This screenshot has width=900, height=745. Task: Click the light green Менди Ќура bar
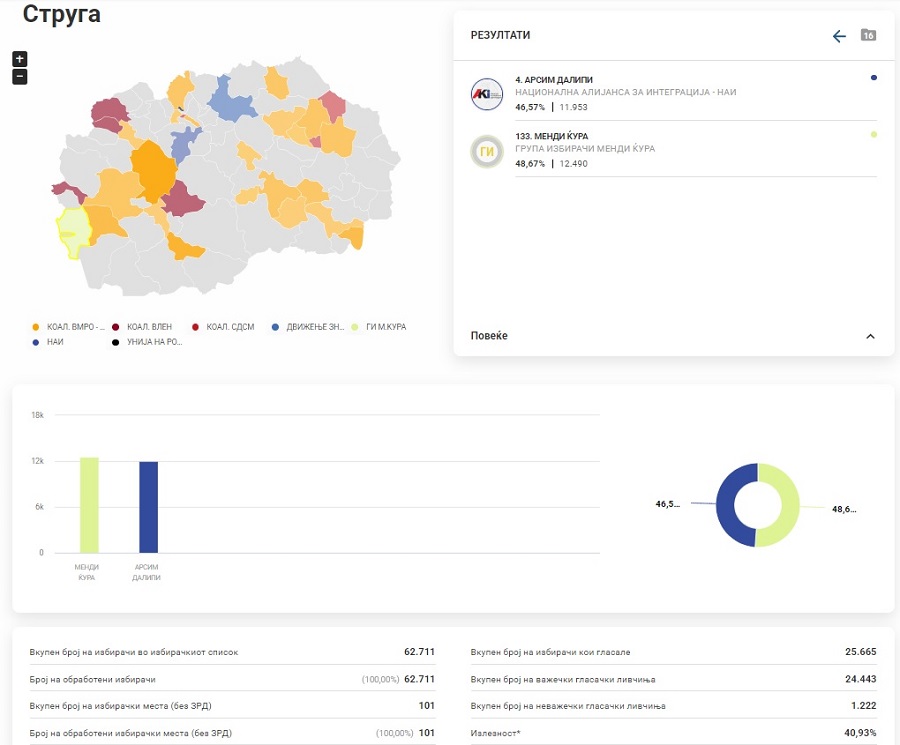pyautogui.click(x=89, y=505)
